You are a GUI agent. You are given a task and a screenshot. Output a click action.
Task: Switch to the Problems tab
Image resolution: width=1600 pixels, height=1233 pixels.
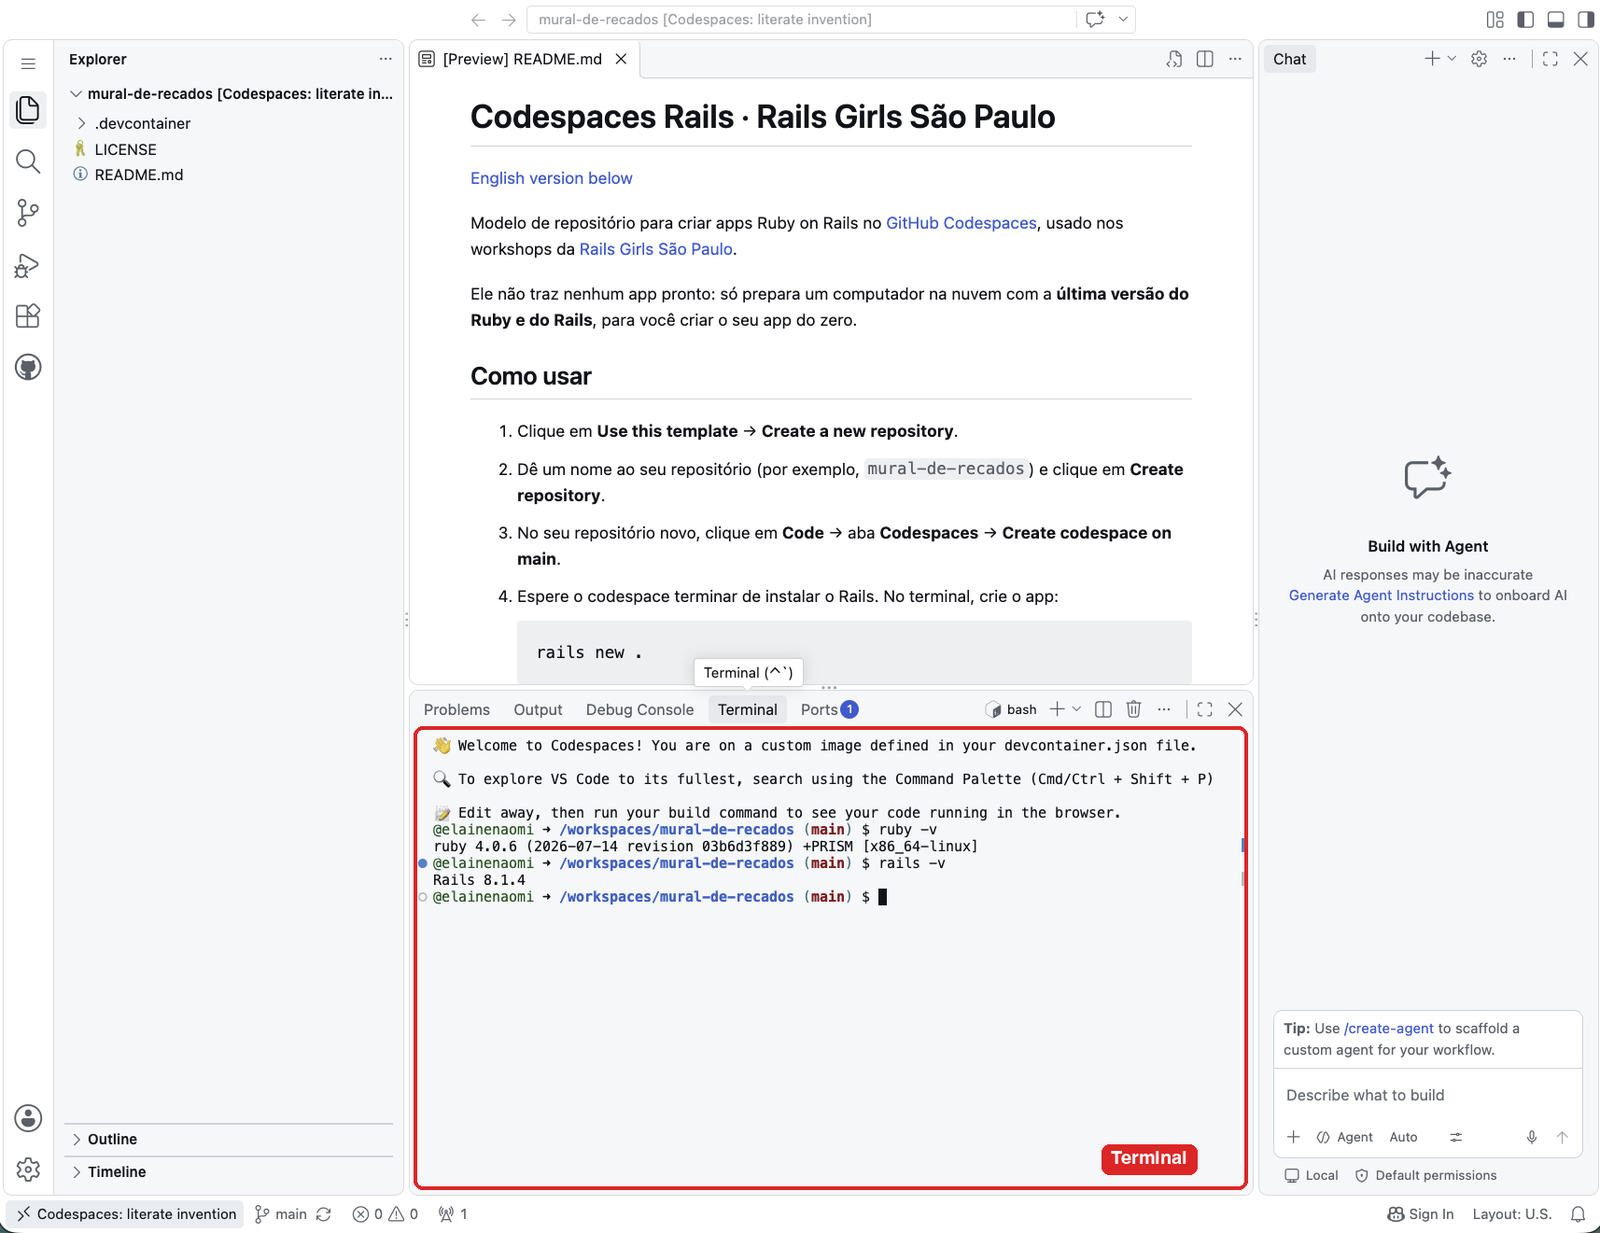pyautogui.click(x=457, y=709)
